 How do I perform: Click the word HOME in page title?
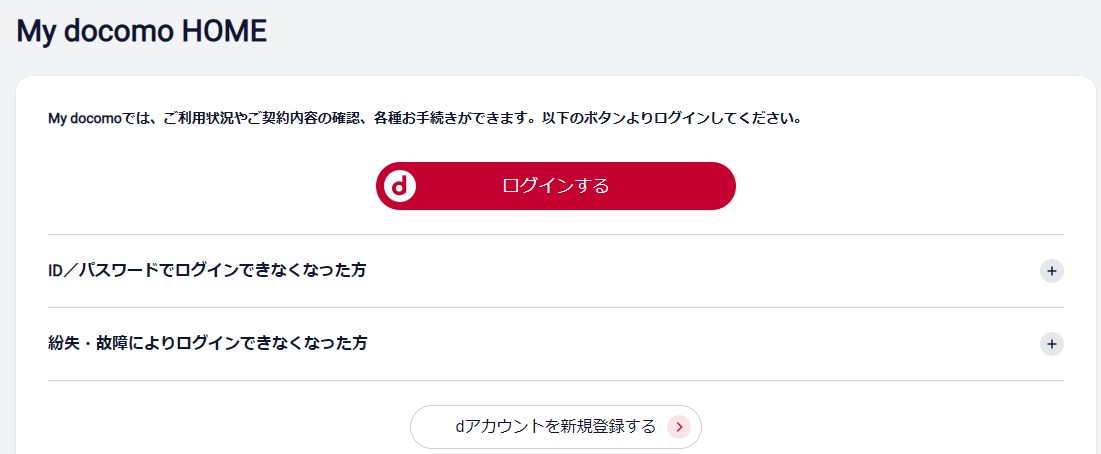click(223, 31)
